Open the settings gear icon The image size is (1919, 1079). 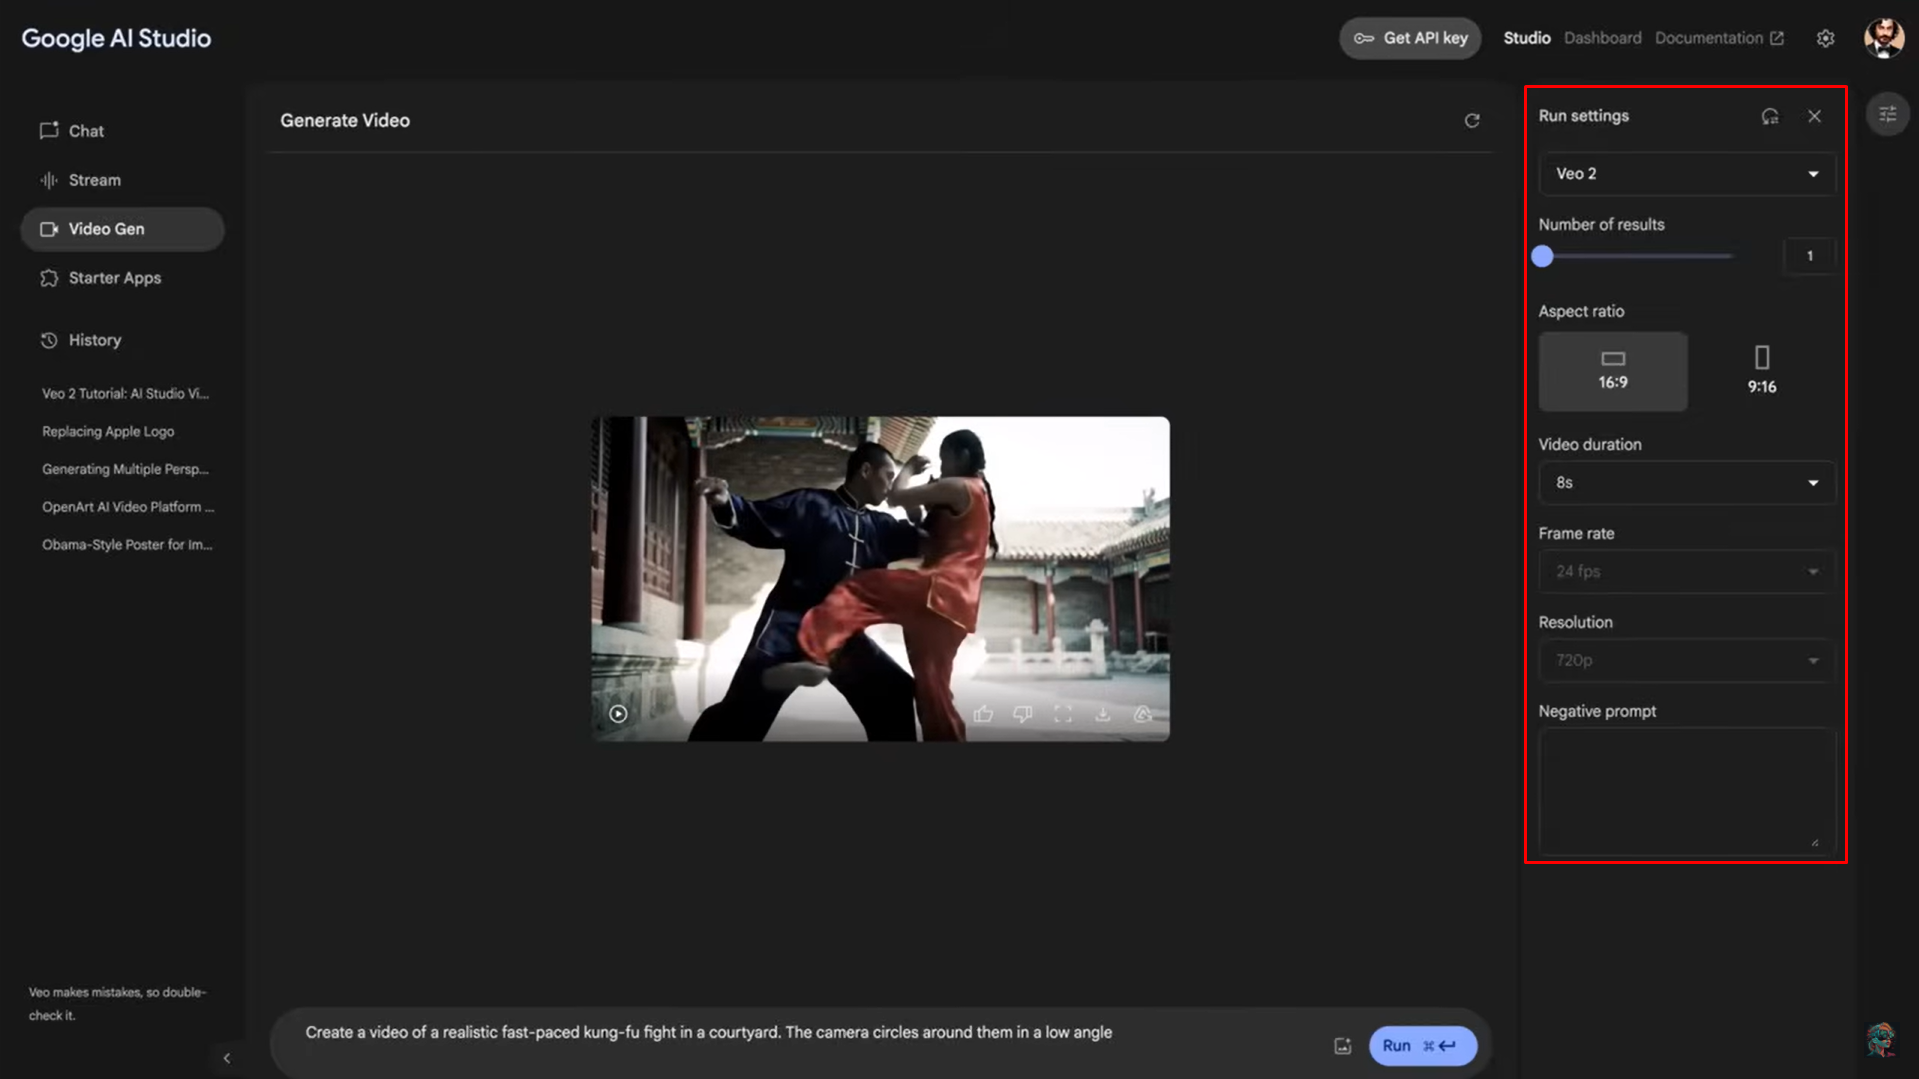click(1825, 38)
